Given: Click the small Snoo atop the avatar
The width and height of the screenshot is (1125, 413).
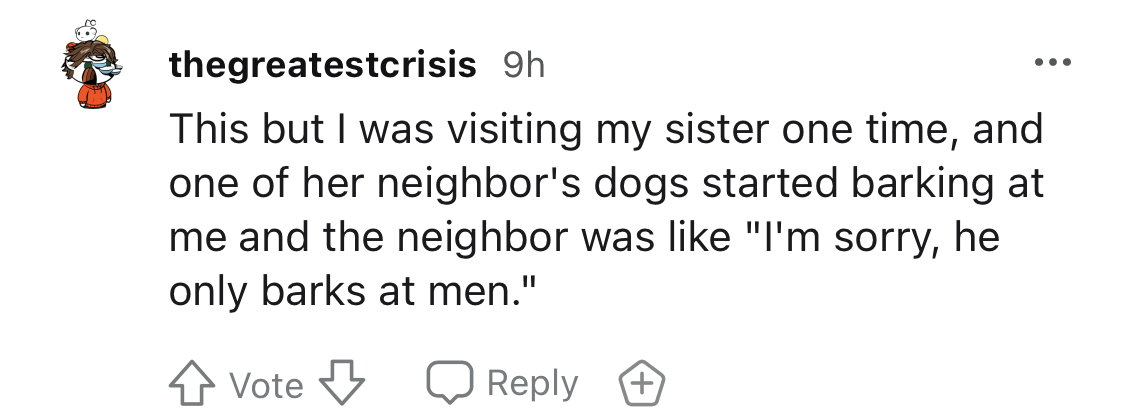Looking at the screenshot, I should pos(87,30).
